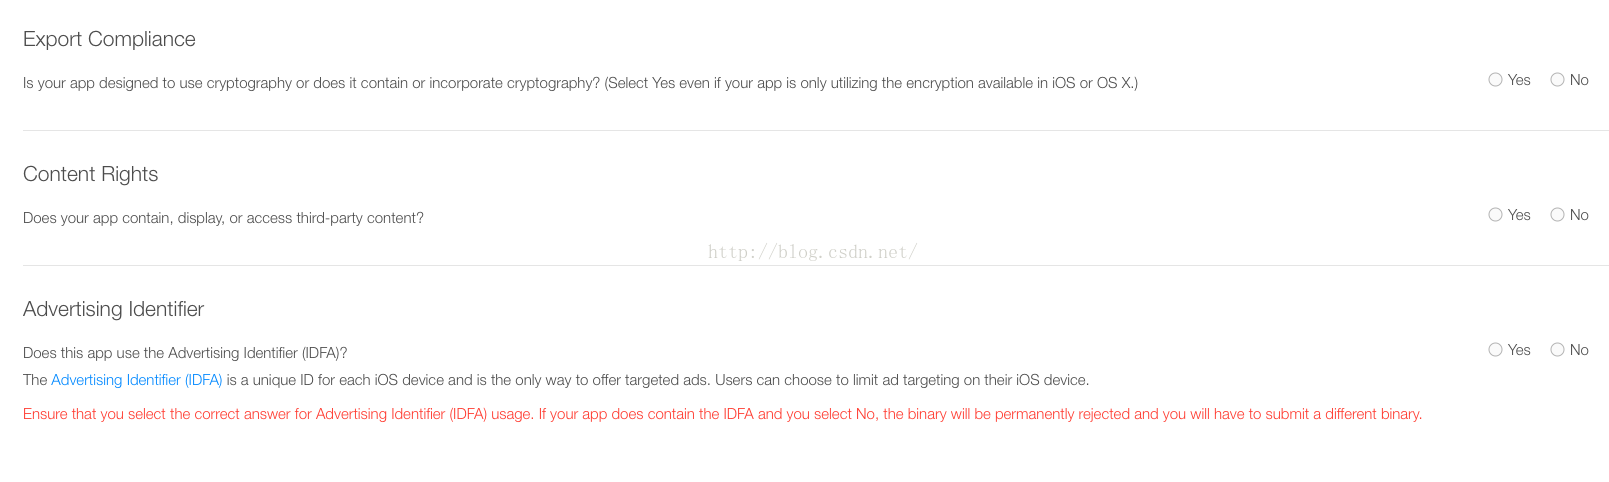This screenshot has width=1609, height=482.
Task: Click the cryptography question text
Action: coord(580,83)
